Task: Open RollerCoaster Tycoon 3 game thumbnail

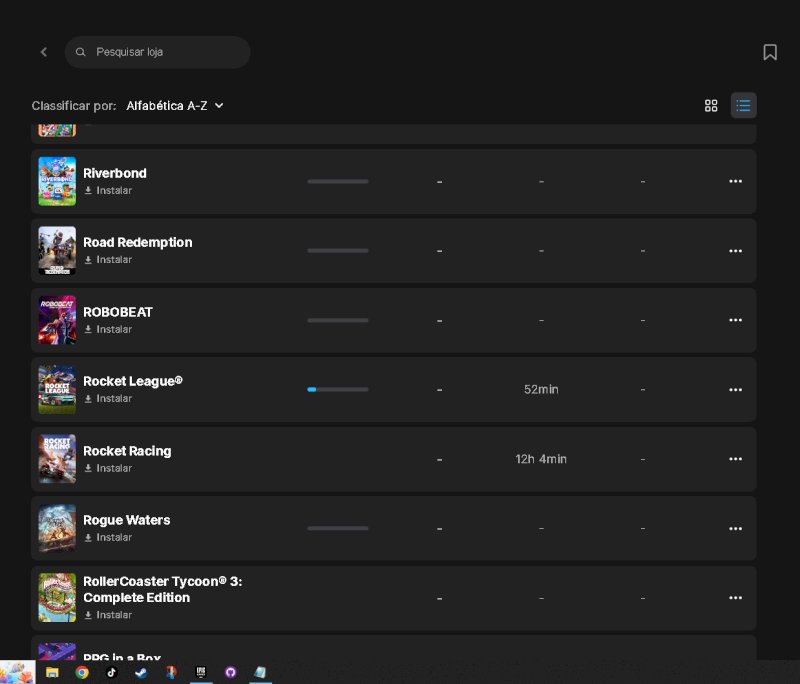Action: coord(57,597)
